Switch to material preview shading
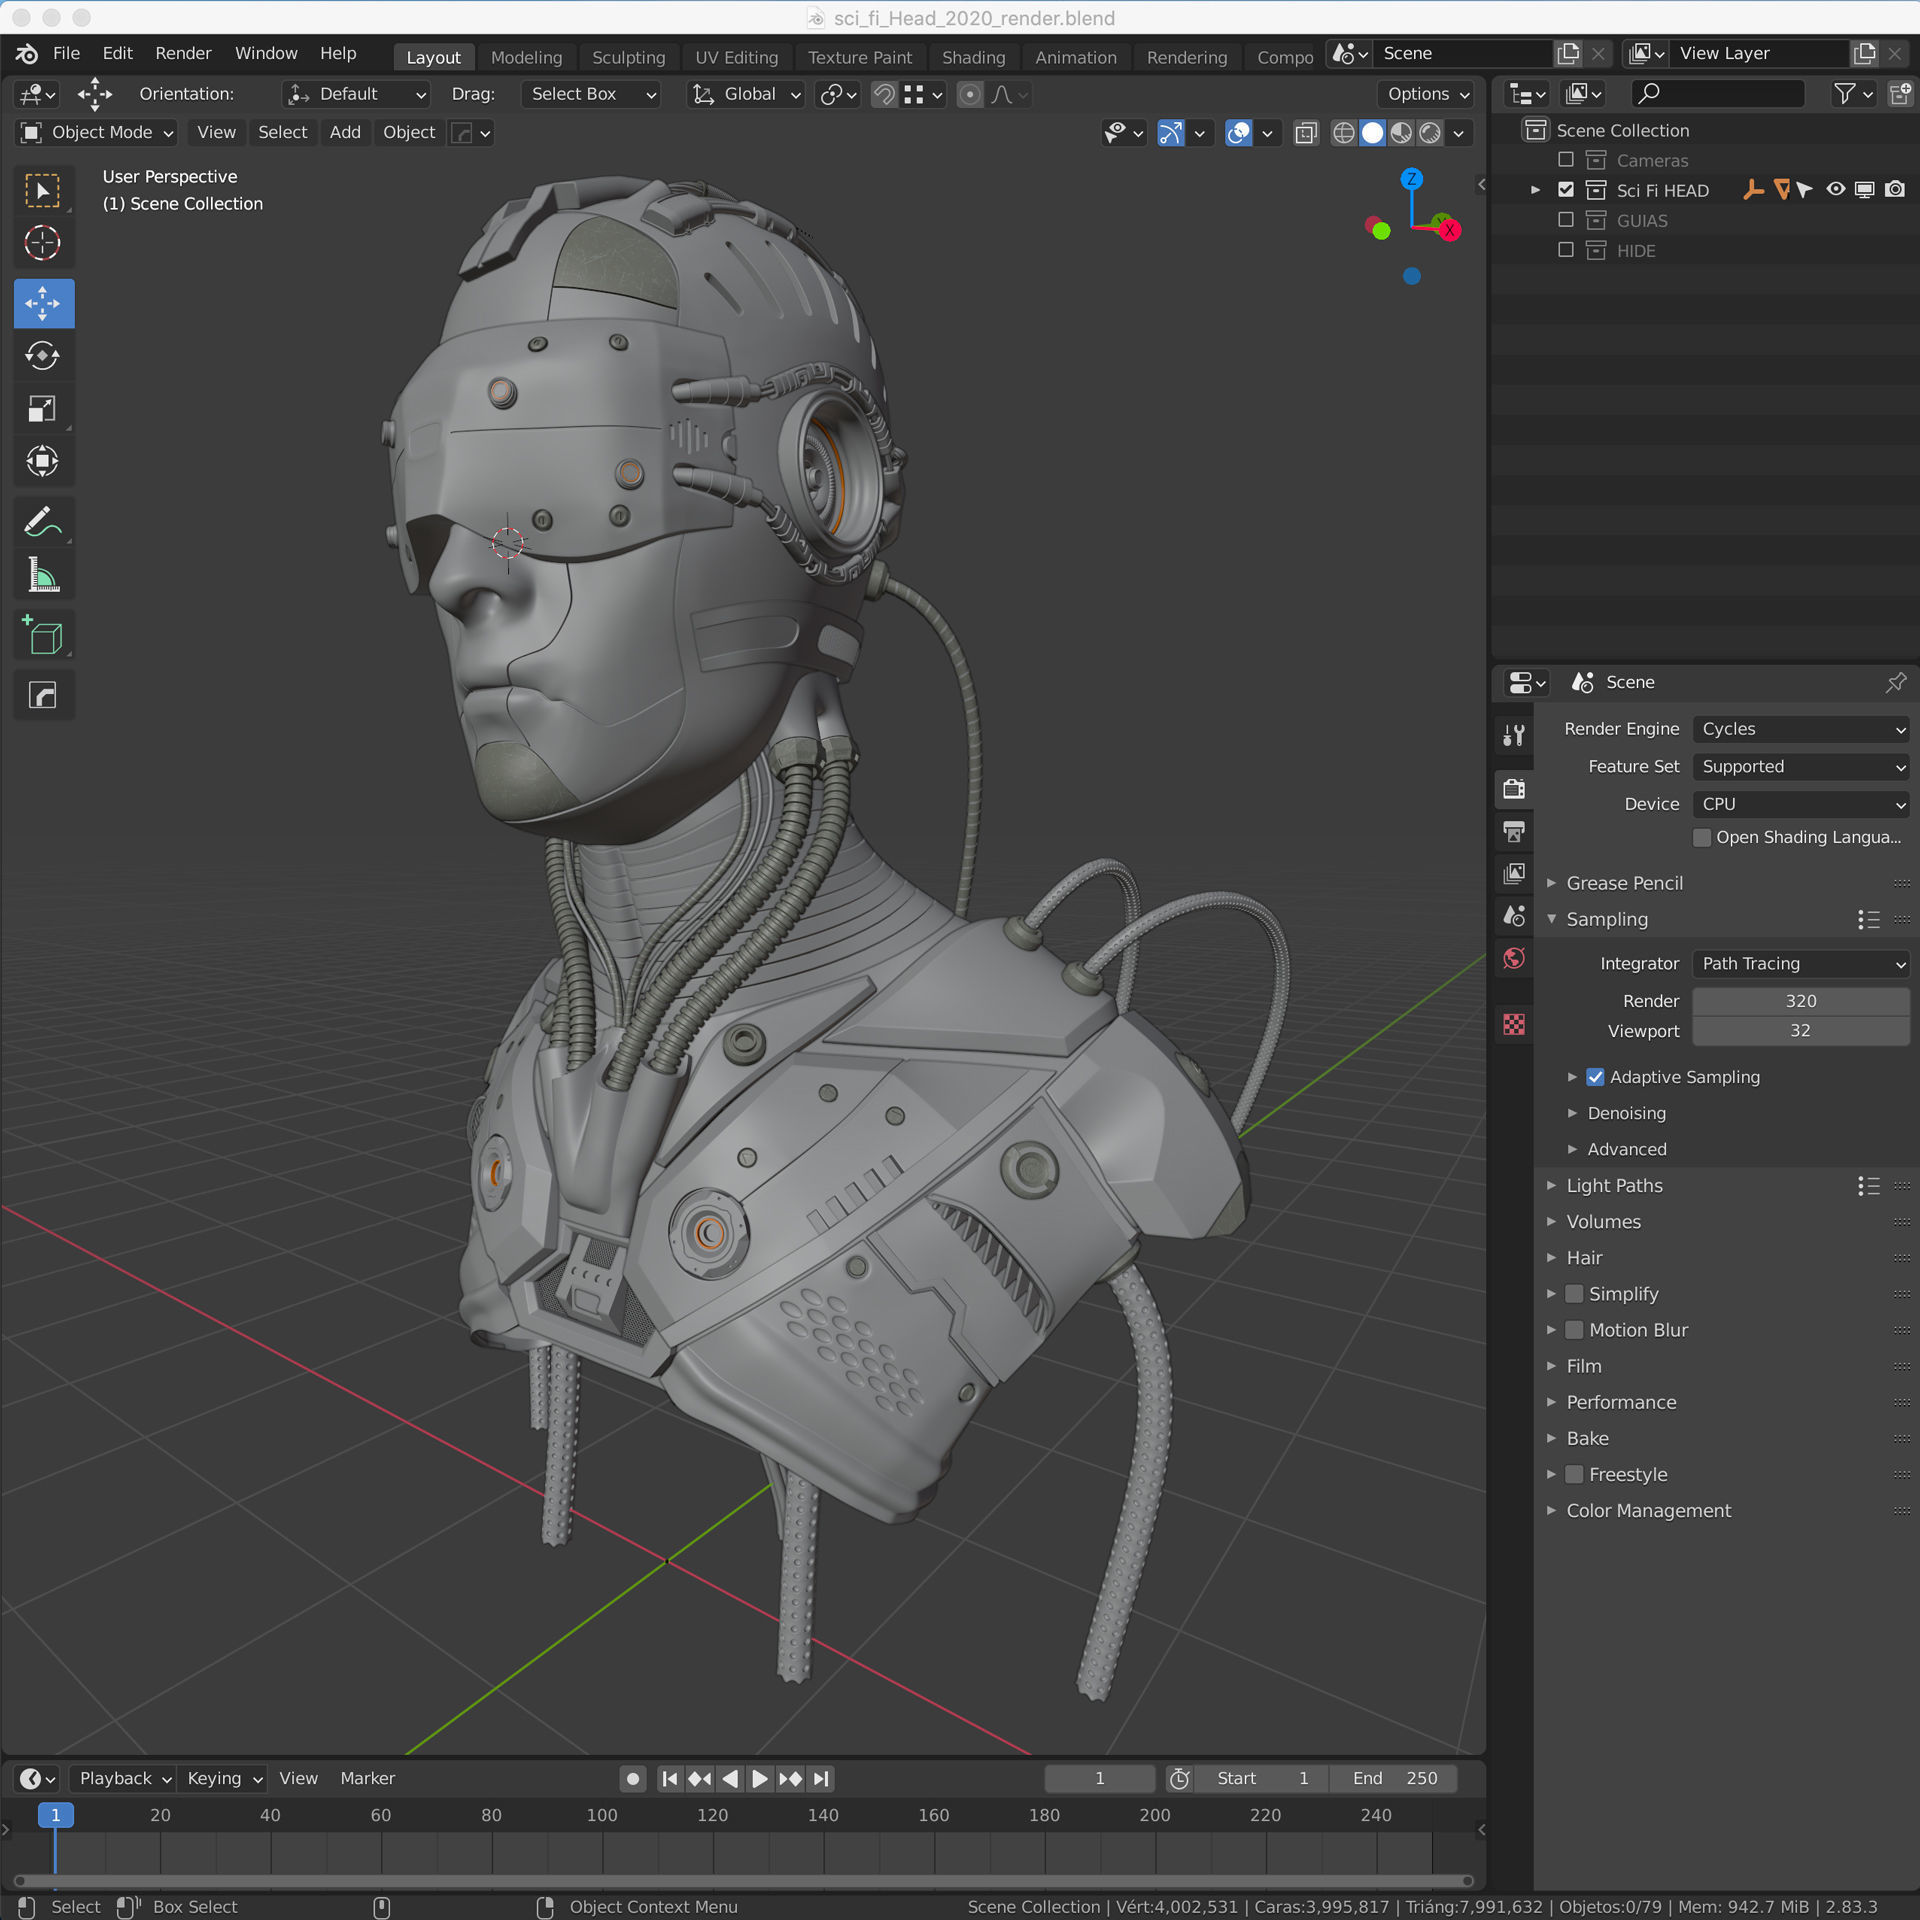 pyautogui.click(x=1402, y=133)
